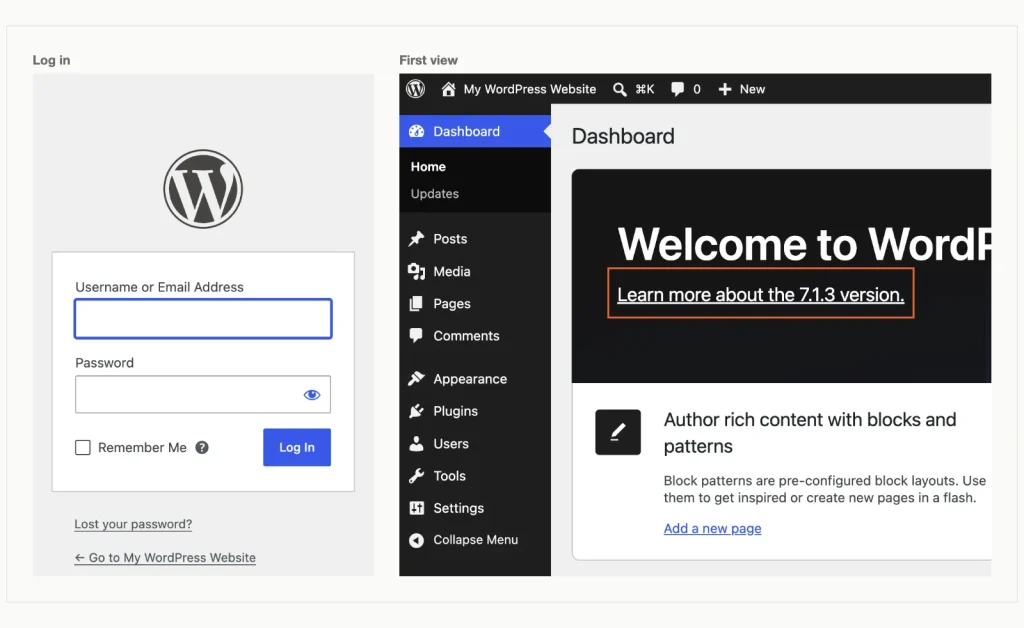
Task: Click the ⌘K search shortcut label
Action: (645, 89)
